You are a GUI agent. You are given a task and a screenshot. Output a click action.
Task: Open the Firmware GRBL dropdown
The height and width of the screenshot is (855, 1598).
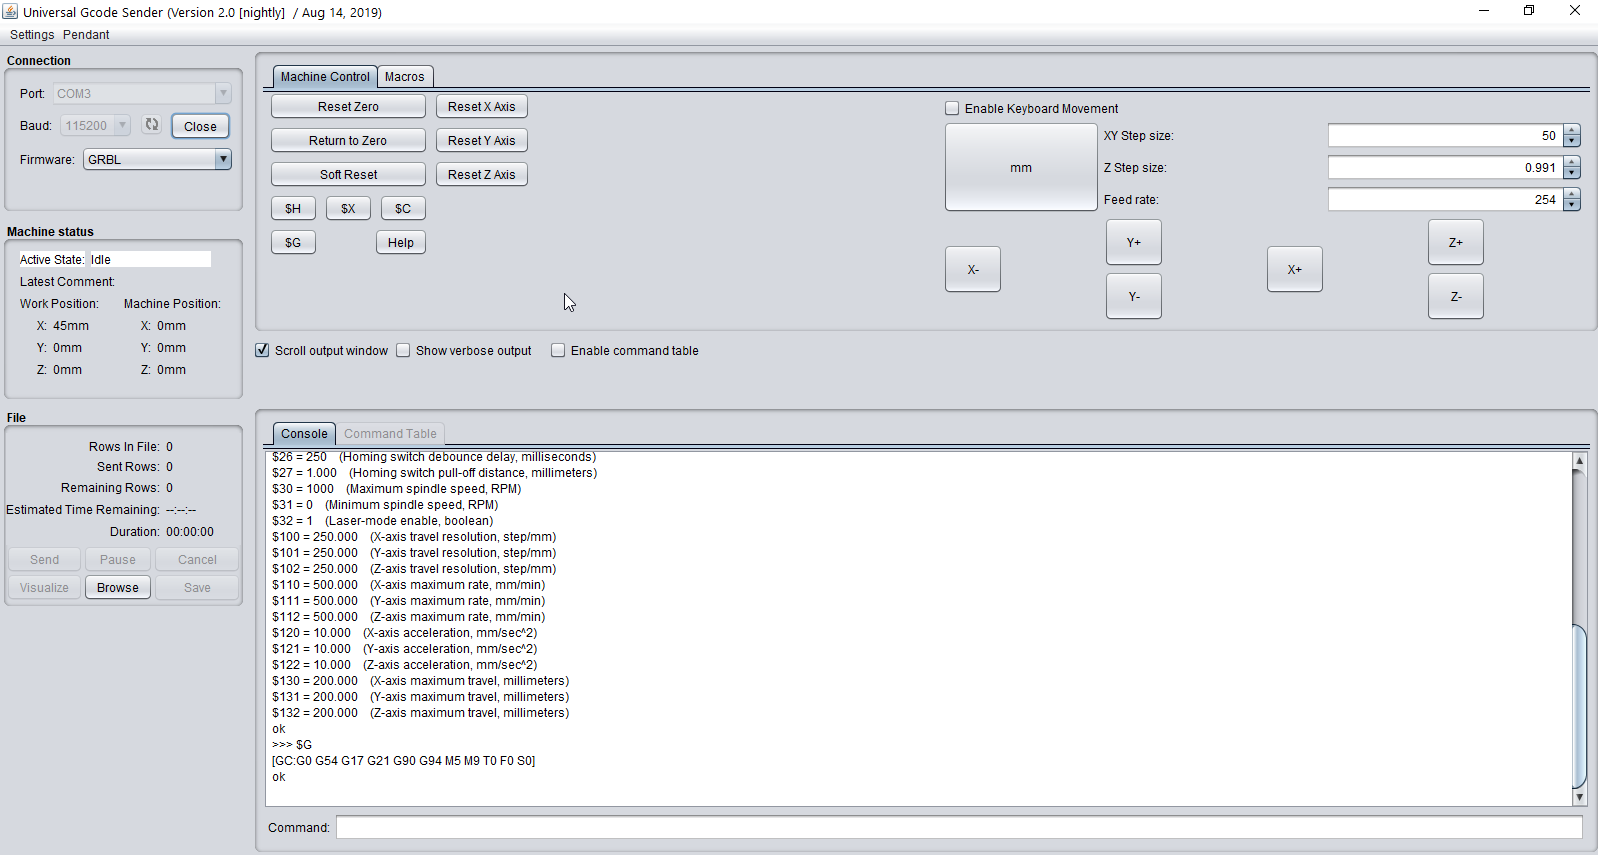[x=223, y=160]
